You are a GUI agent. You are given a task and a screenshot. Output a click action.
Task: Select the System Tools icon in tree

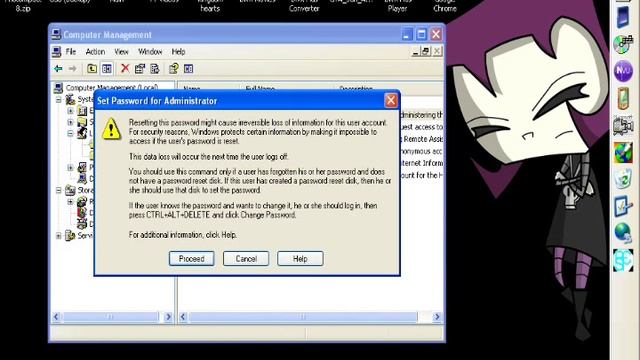pos(70,99)
